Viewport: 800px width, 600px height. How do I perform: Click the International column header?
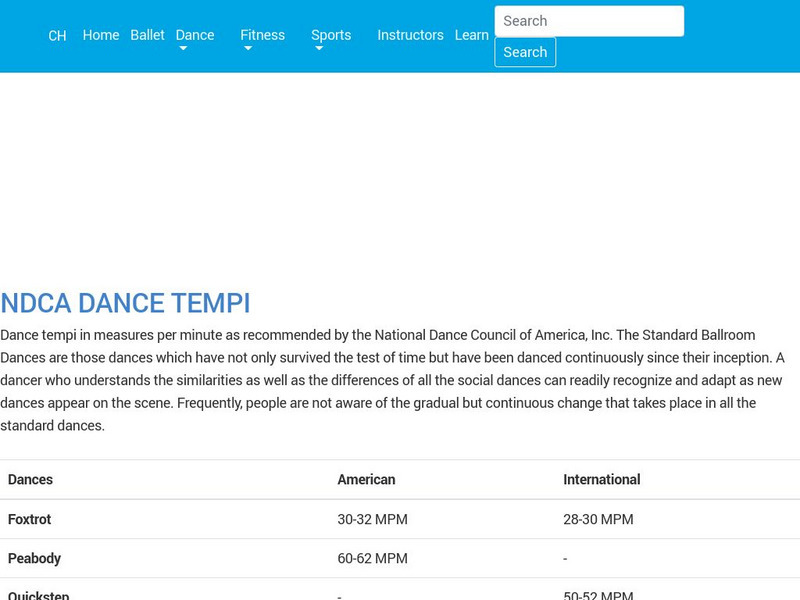click(602, 480)
